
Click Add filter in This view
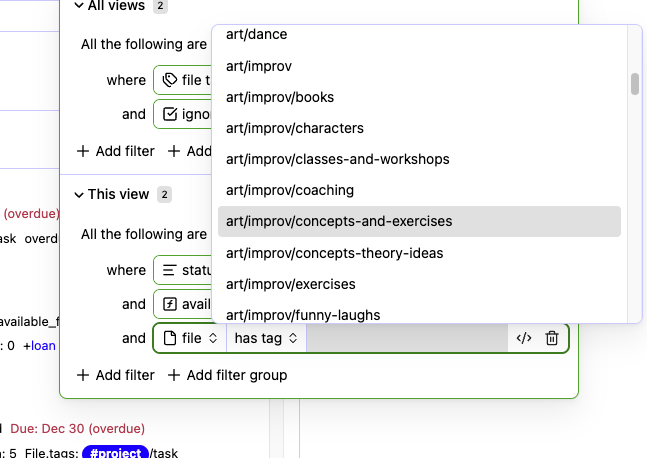(x=116, y=375)
